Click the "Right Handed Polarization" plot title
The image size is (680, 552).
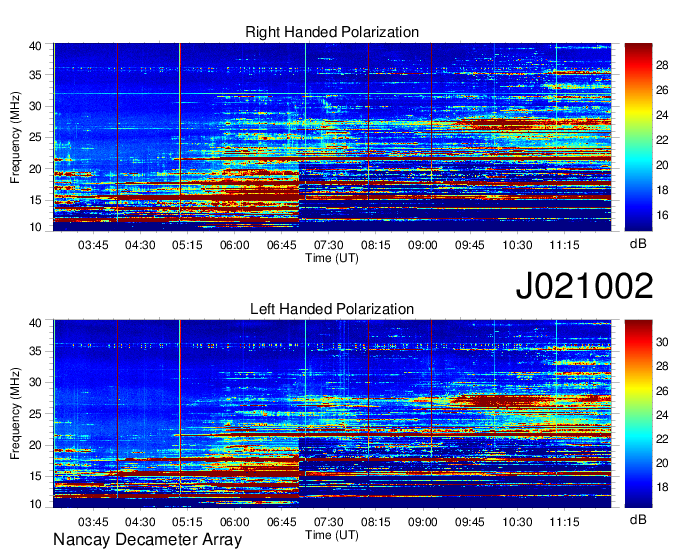point(332,32)
